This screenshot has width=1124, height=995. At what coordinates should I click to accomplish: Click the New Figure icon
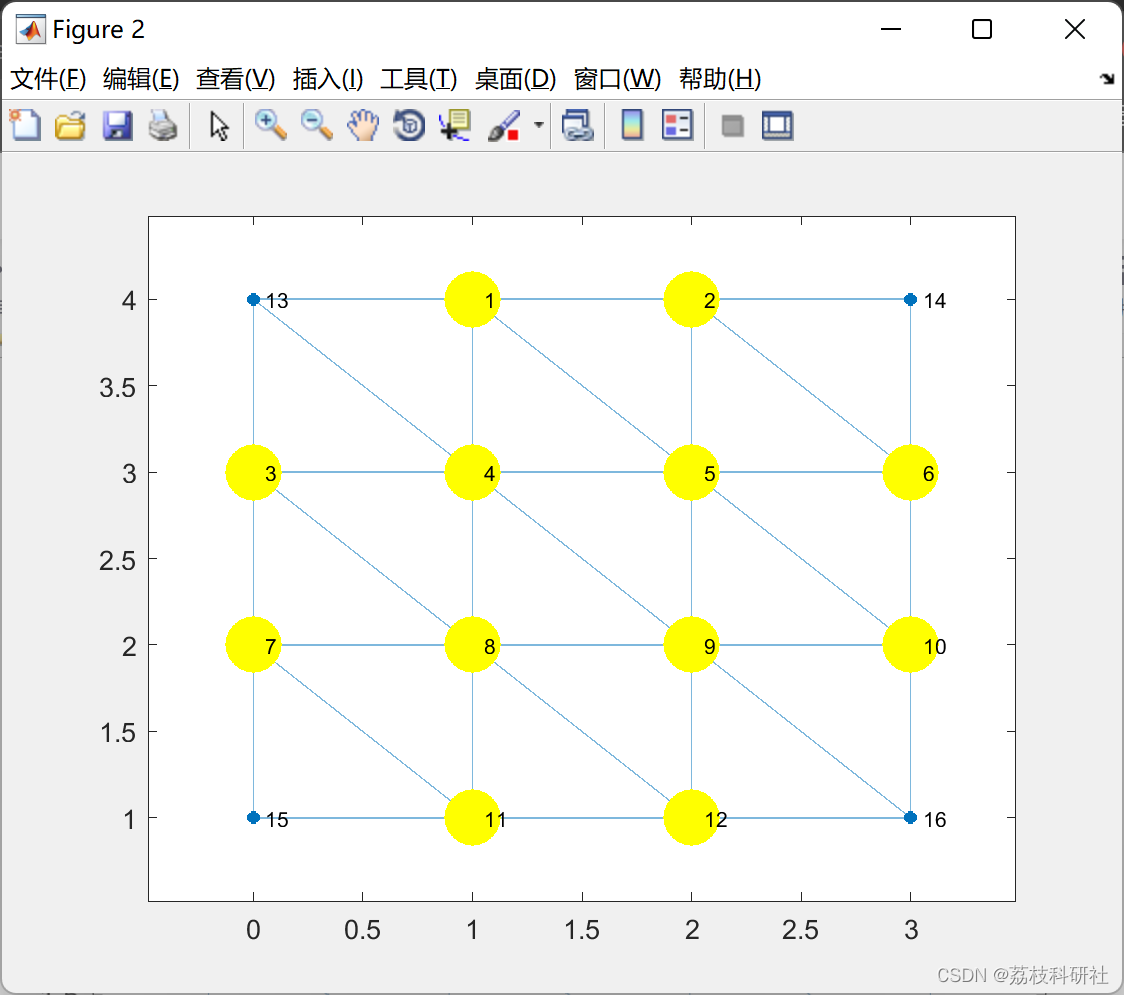[25, 125]
